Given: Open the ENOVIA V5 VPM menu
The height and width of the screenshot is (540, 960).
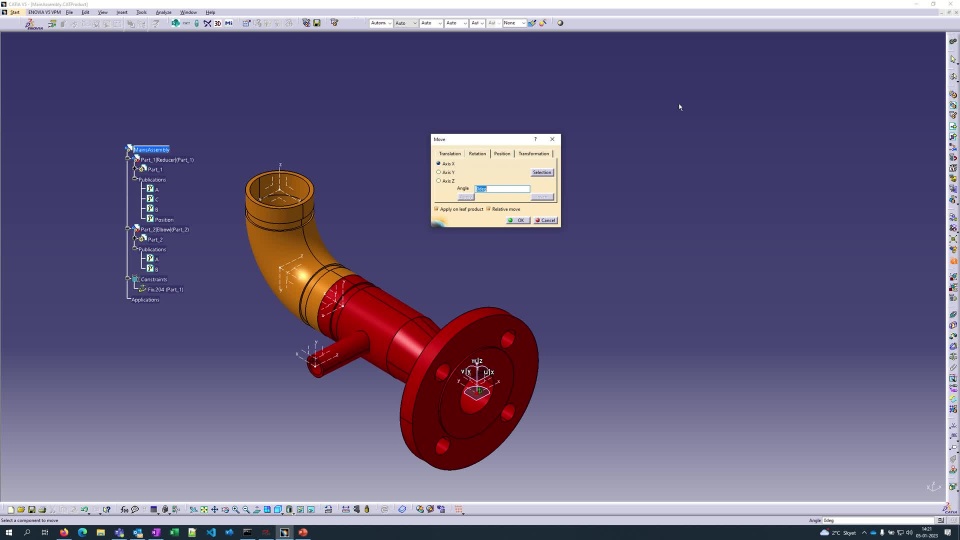Looking at the screenshot, I should (44, 12).
